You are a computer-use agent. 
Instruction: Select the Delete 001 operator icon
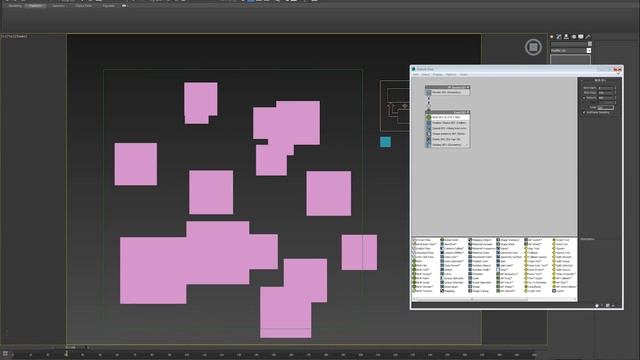point(429,139)
